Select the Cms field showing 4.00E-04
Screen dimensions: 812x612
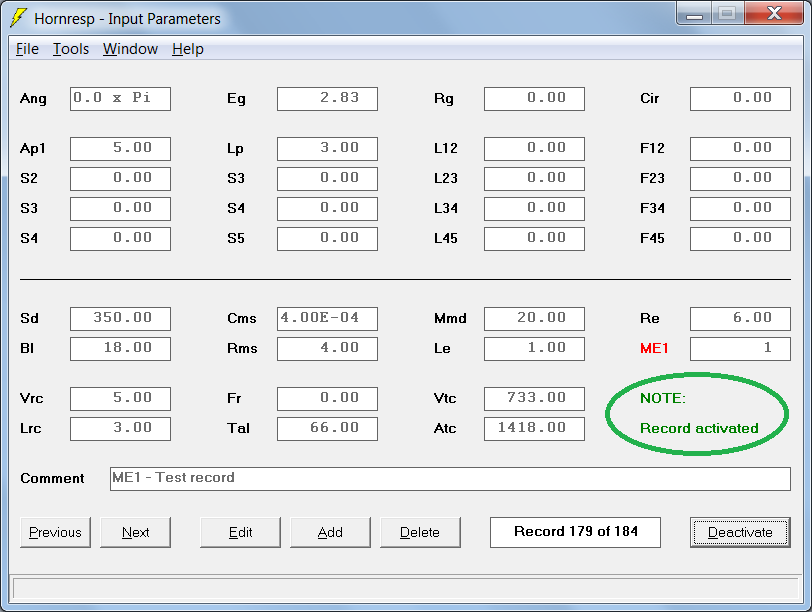tap(327, 318)
